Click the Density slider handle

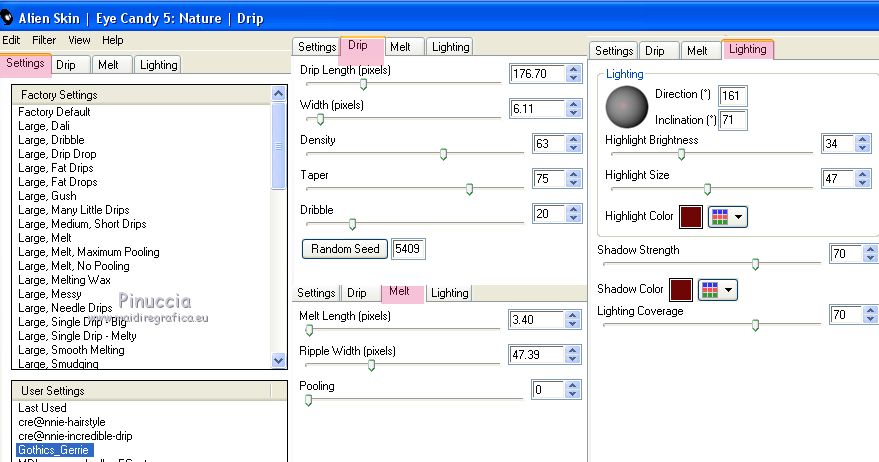coord(443,154)
